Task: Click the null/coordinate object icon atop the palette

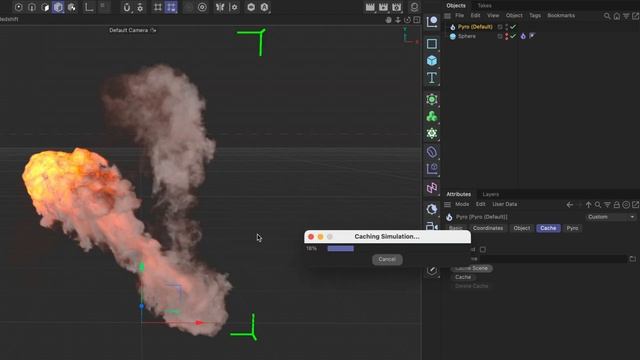Action: tap(432, 22)
